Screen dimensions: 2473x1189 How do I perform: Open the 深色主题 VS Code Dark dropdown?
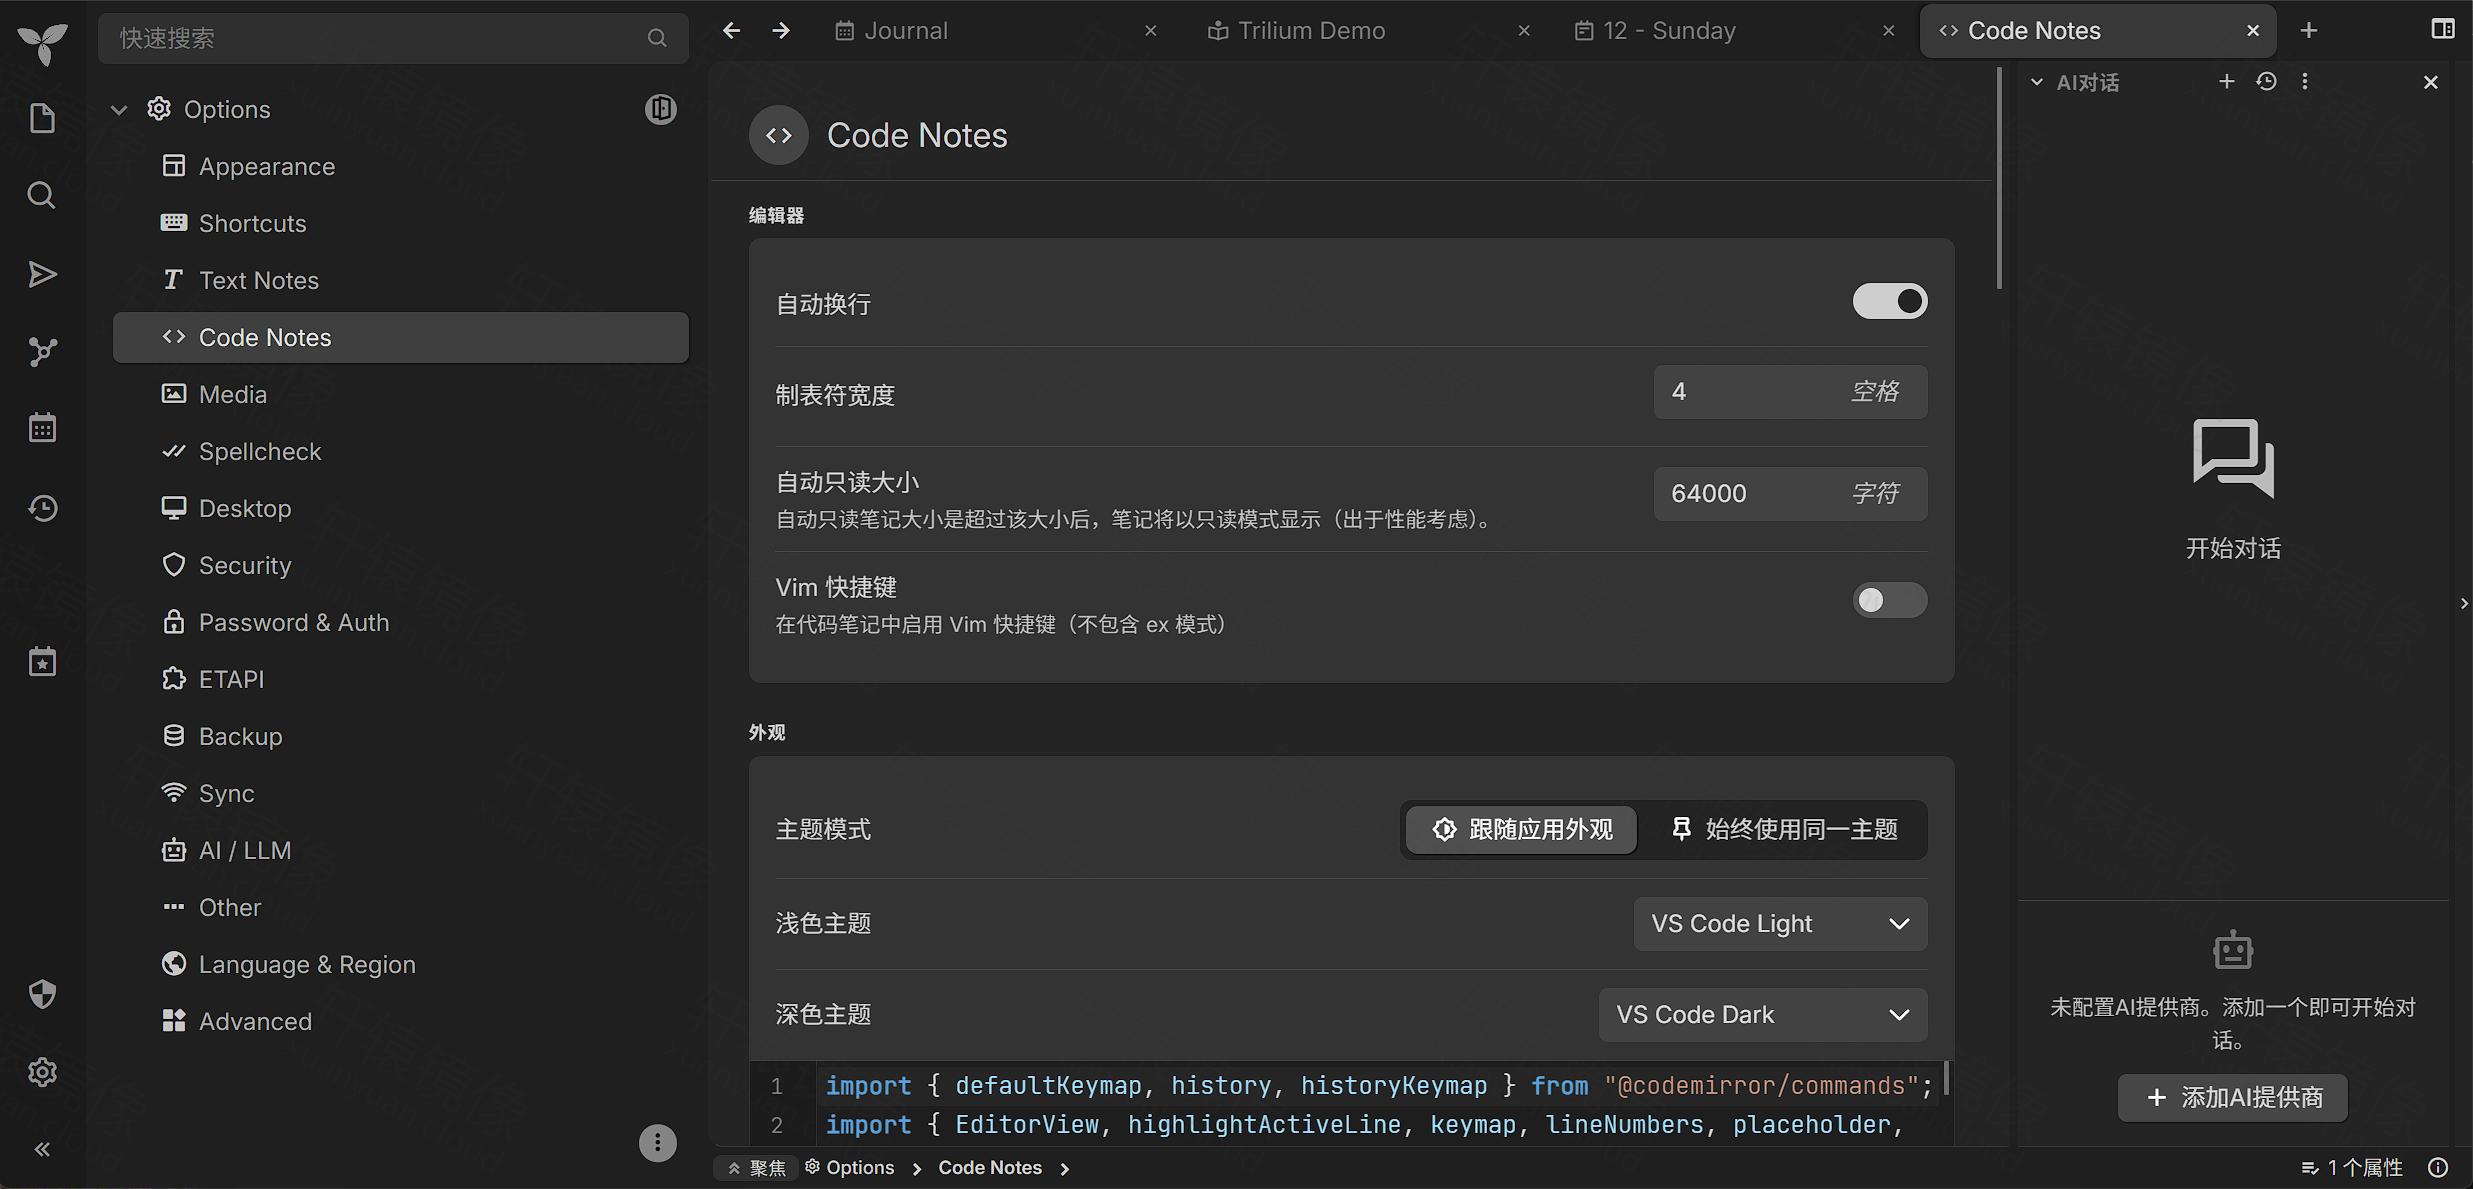[1763, 1015]
